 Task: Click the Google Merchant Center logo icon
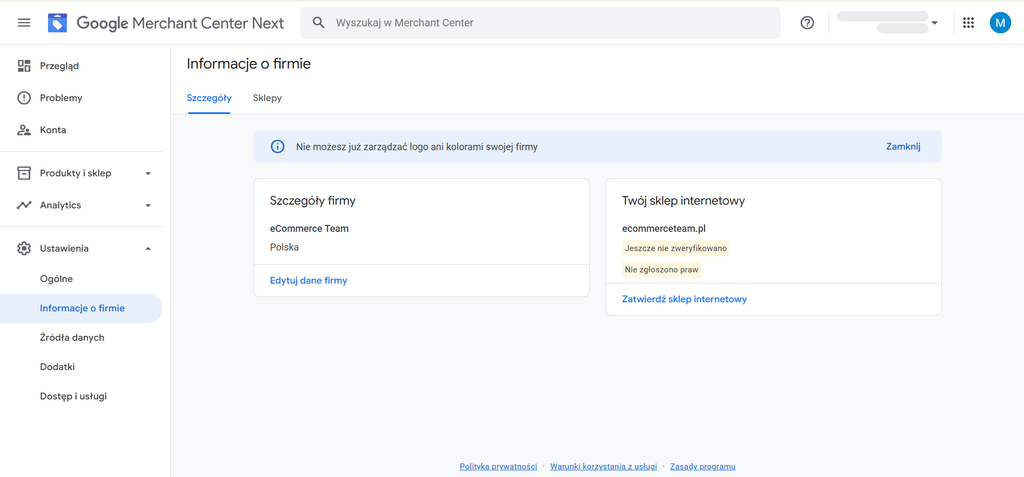[x=57, y=23]
